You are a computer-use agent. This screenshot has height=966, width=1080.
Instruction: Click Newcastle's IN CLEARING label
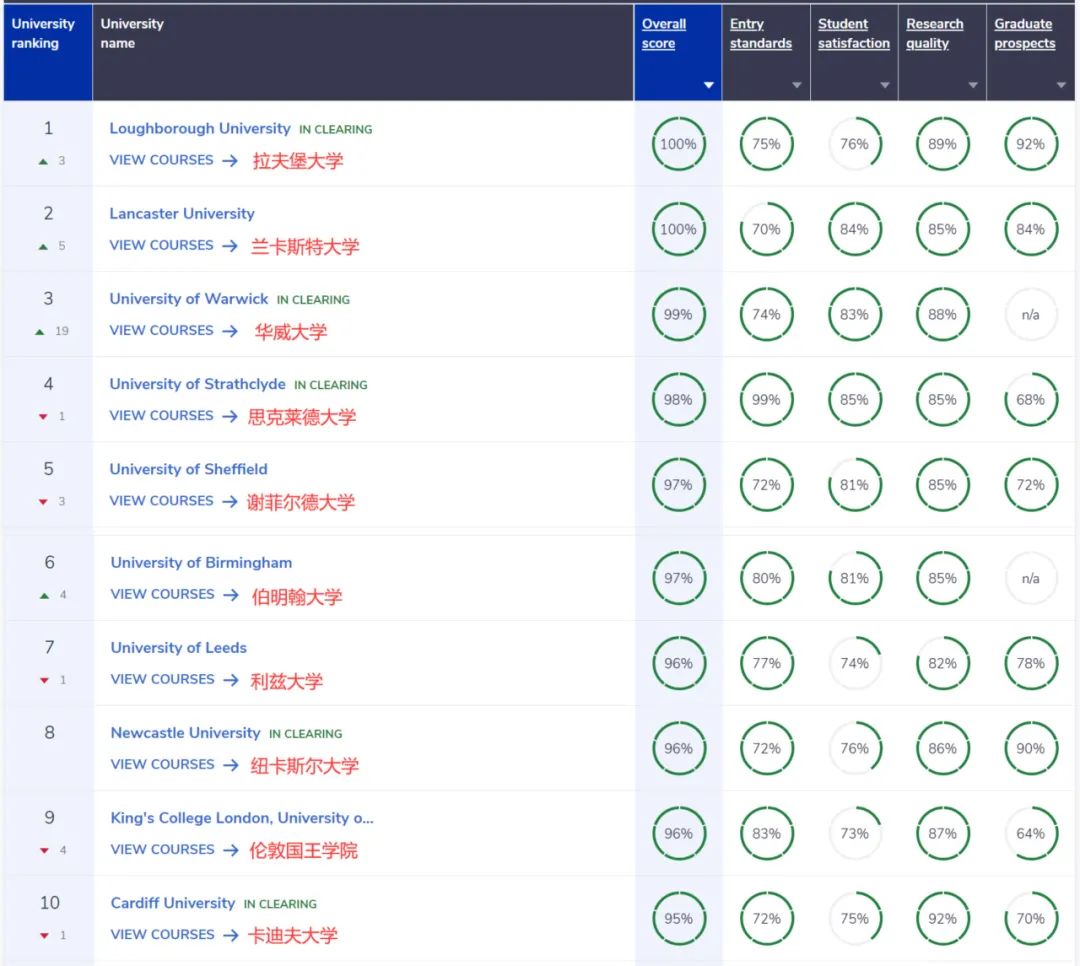(305, 734)
